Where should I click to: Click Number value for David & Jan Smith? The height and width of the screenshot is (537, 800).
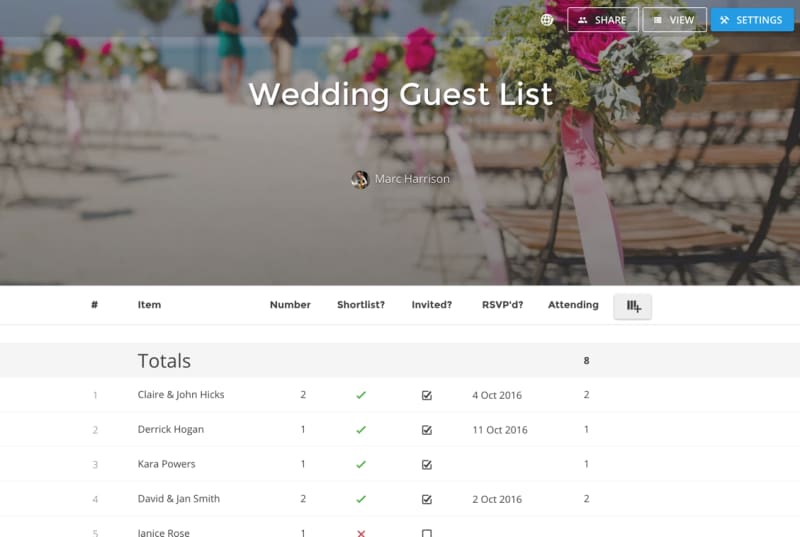tap(303, 499)
